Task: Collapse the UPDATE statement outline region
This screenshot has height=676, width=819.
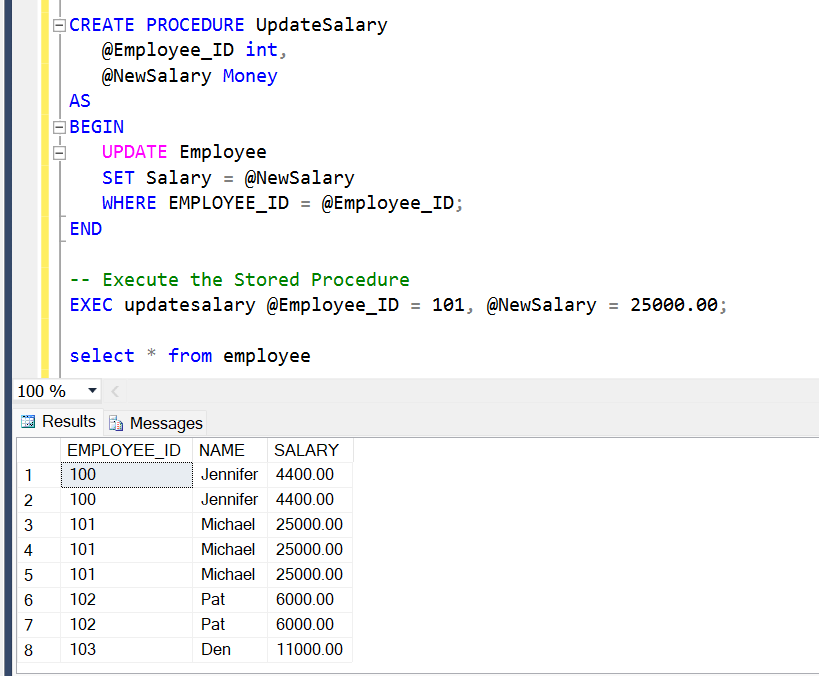Action: (58, 152)
